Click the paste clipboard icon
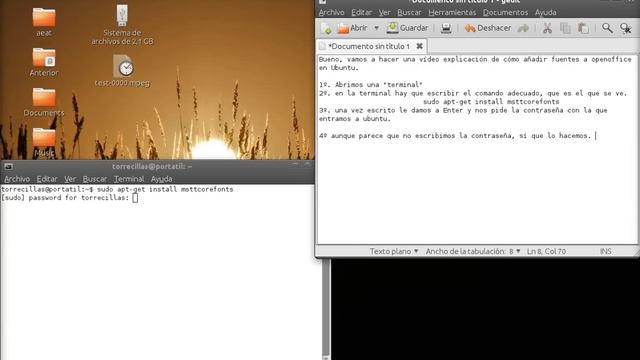Image resolution: width=640 pixels, height=360 pixels. pos(583,28)
